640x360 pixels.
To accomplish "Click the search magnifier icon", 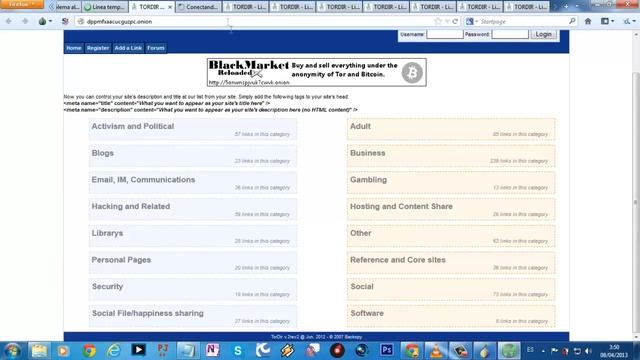I will pyautogui.click(x=572, y=21).
